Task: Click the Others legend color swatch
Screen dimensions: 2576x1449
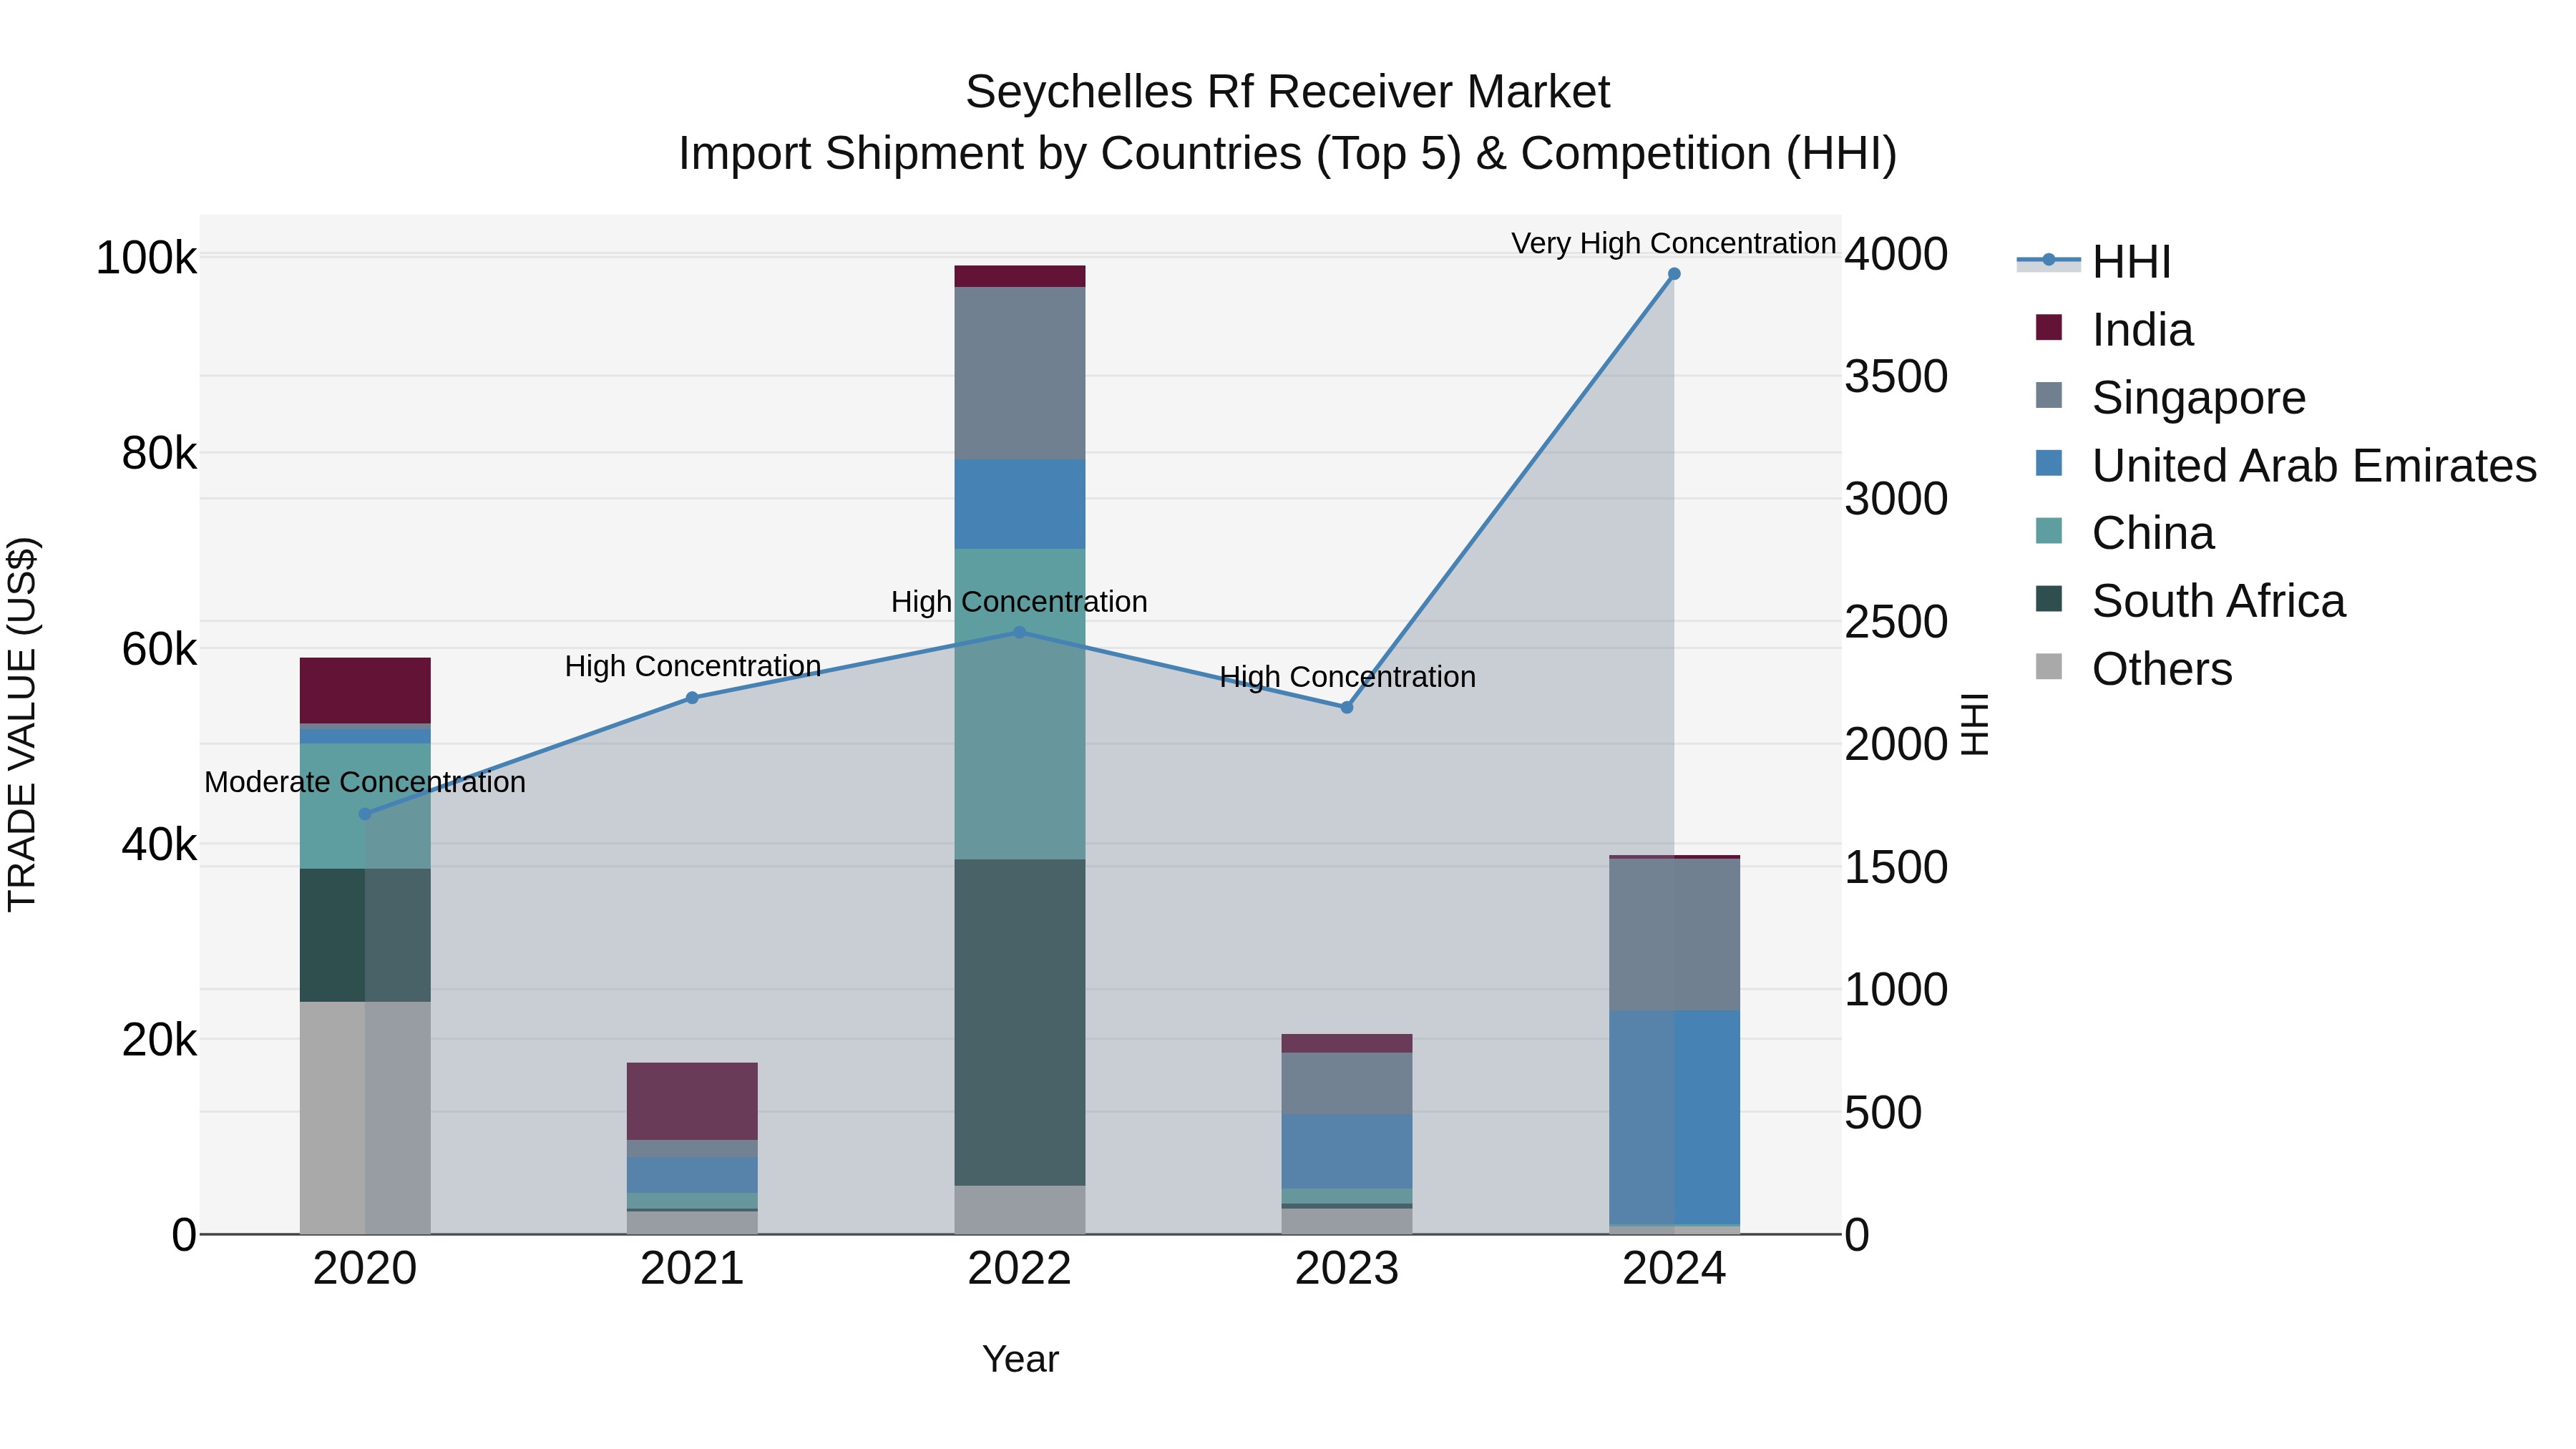Action: 2049,667
